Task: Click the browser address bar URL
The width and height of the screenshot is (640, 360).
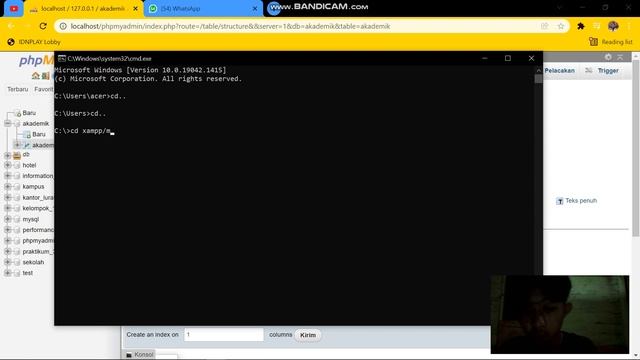Action: (x=230, y=26)
